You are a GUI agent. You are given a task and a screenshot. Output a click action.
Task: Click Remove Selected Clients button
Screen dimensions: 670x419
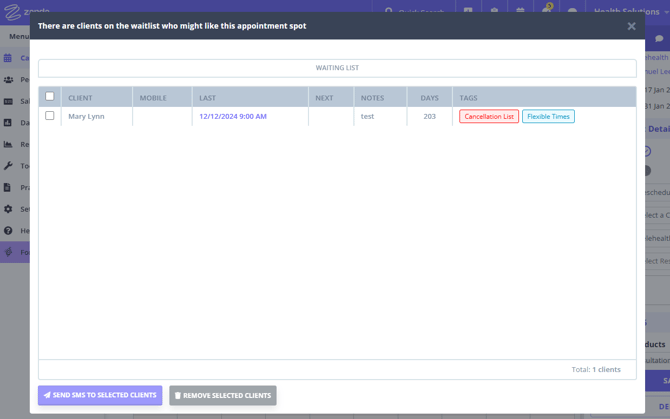click(x=223, y=395)
